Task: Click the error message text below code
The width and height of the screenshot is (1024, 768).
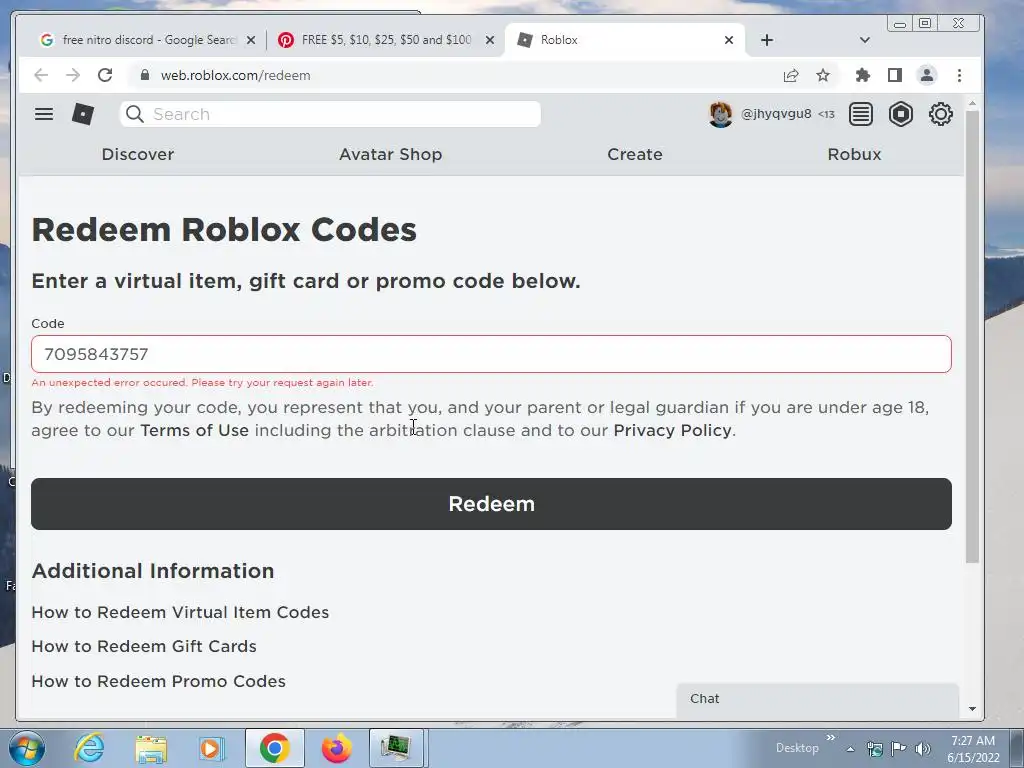Action: (x=202, y=383)
